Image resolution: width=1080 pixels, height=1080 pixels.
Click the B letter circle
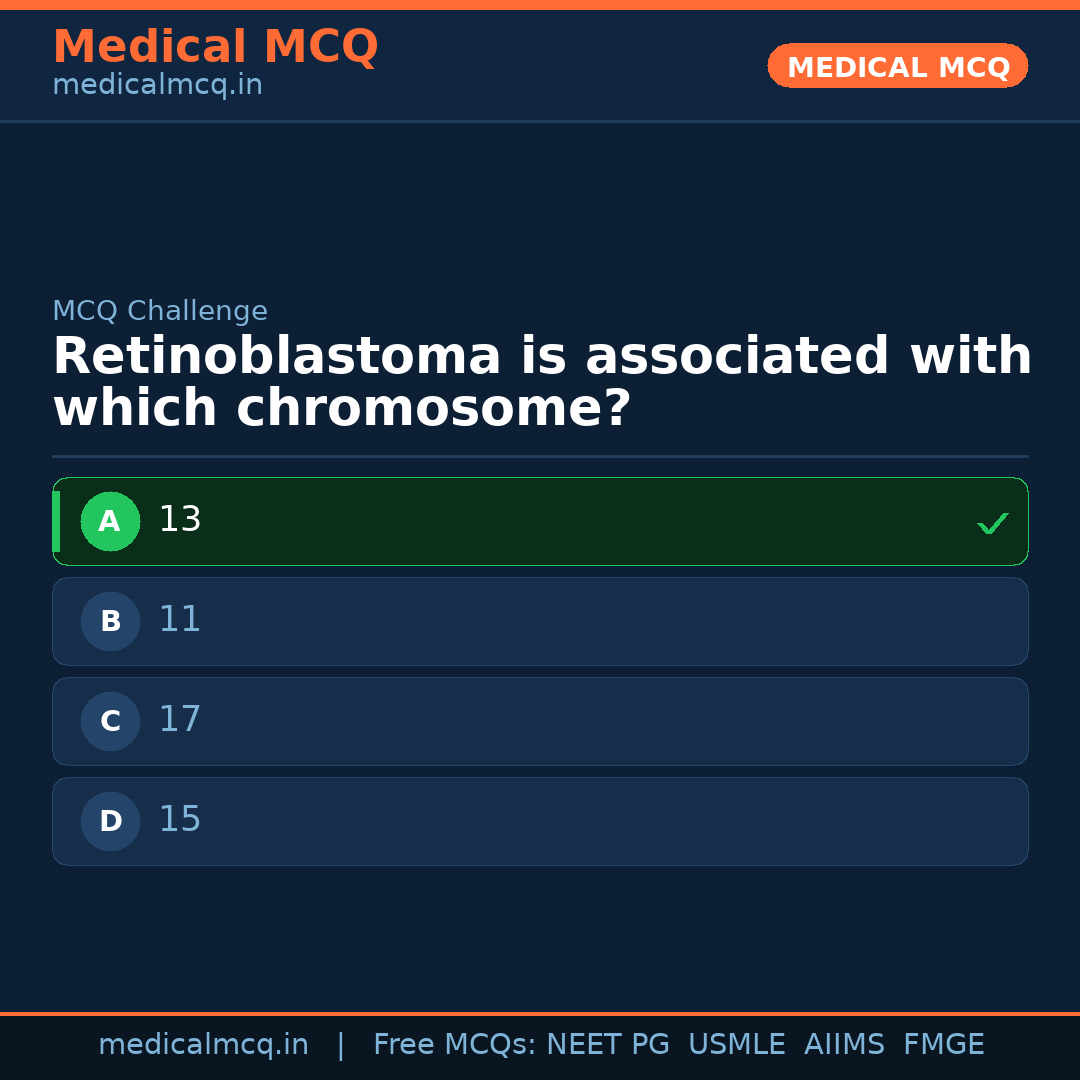tap(110, 621)
